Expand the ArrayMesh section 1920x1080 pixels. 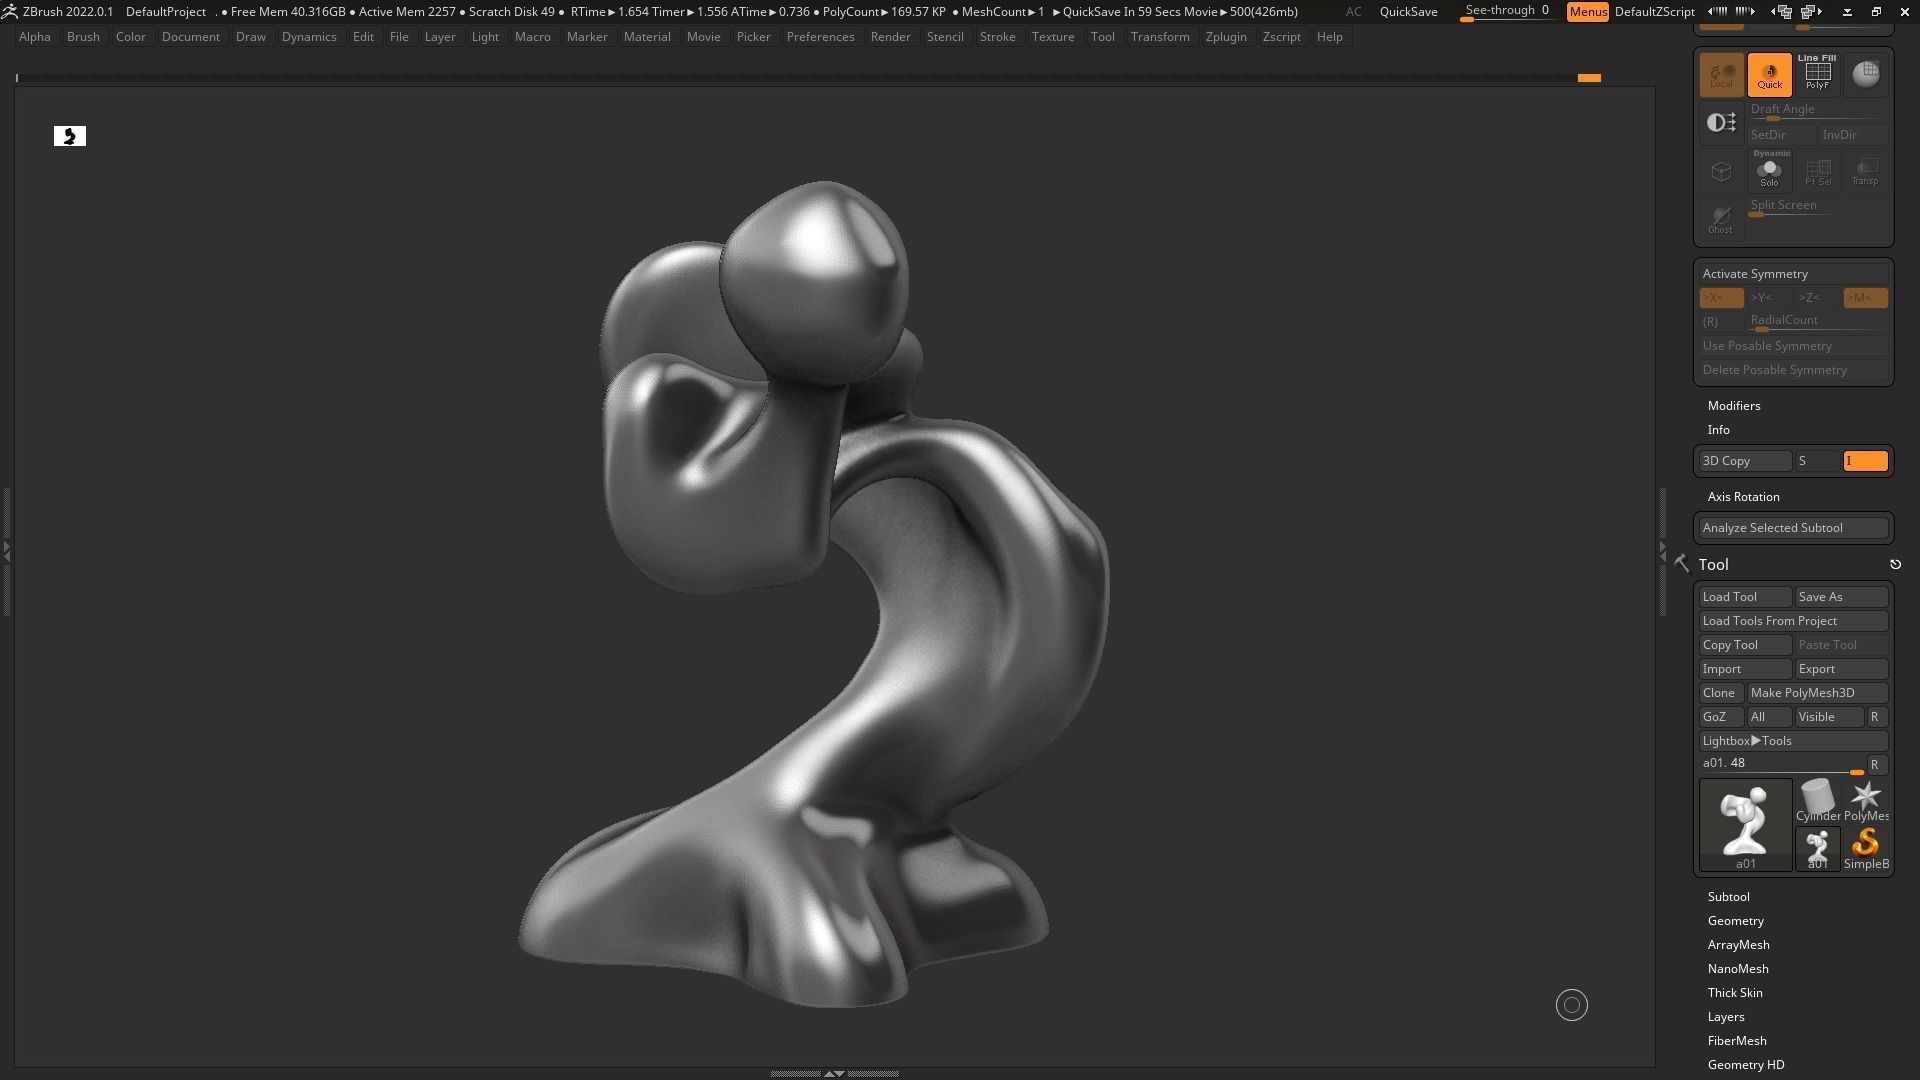(1738, 945)
